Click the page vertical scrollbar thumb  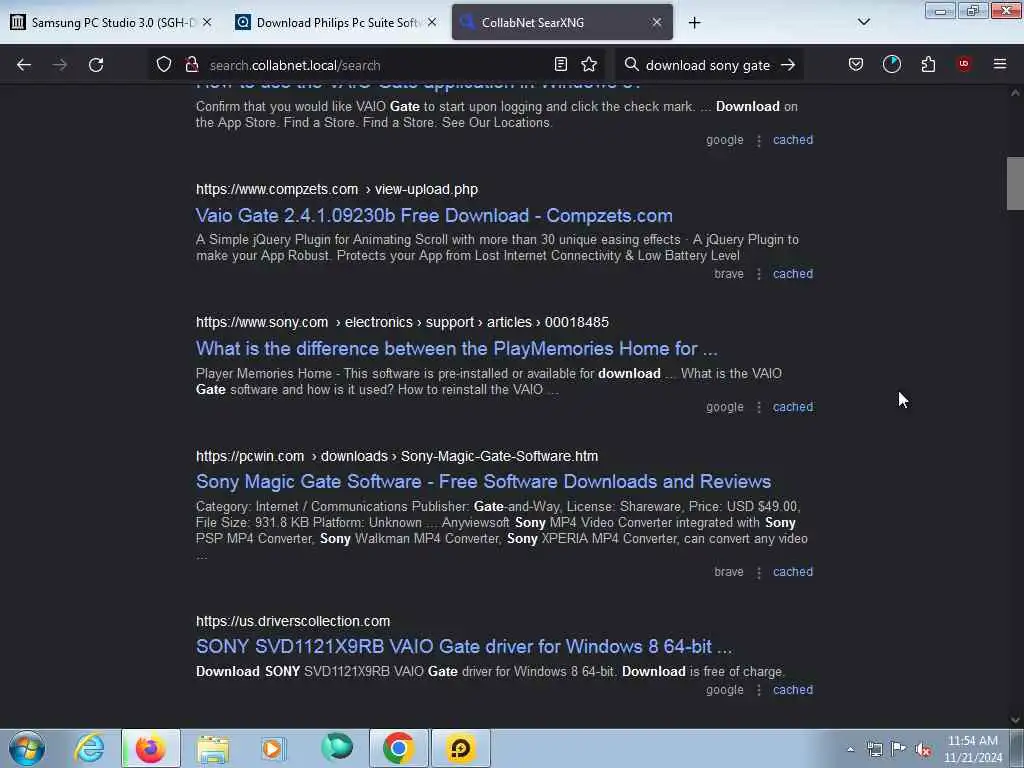pos(1015,184)
